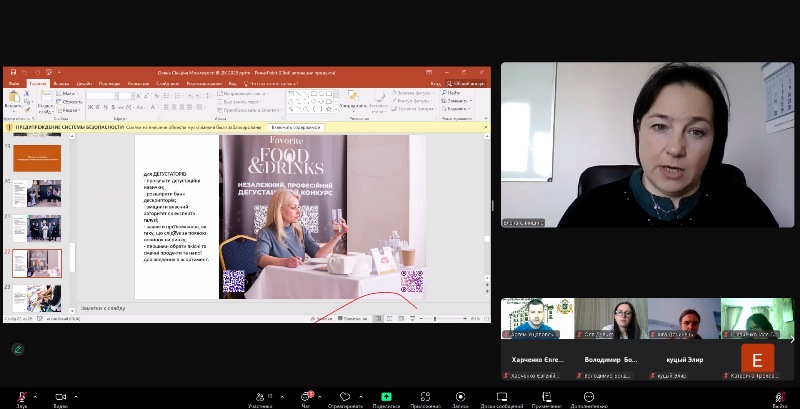The width and height of the screenshot is (800, 409).
Task: Toggle Zoom microphone mute (Звук)
Action: click(x=22, y=397)
